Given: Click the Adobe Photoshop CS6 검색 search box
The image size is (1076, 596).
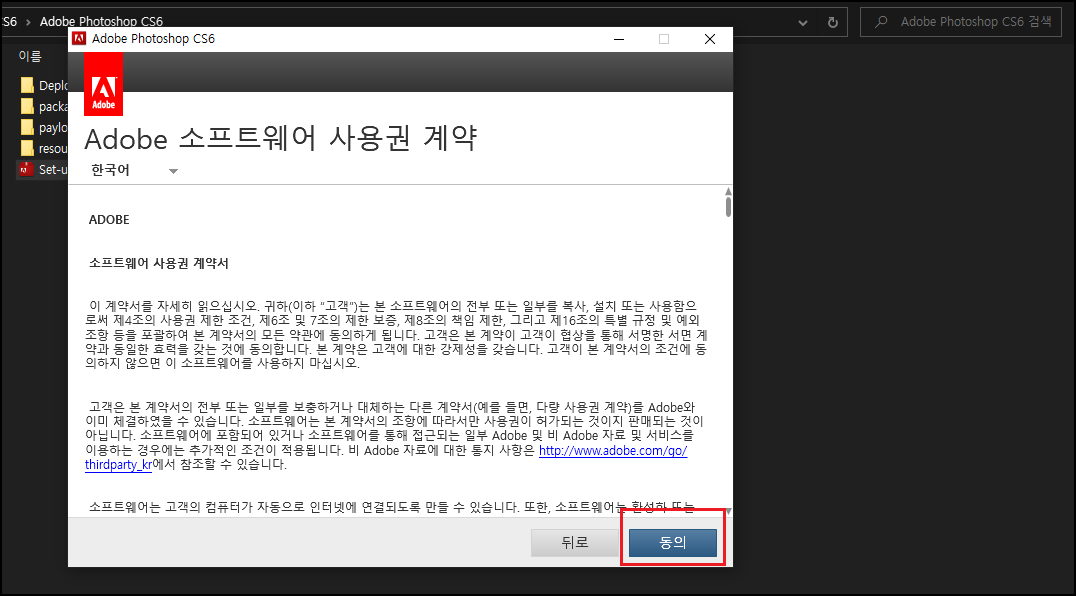Looking at the screenshot, I should [x=961, y=22].
